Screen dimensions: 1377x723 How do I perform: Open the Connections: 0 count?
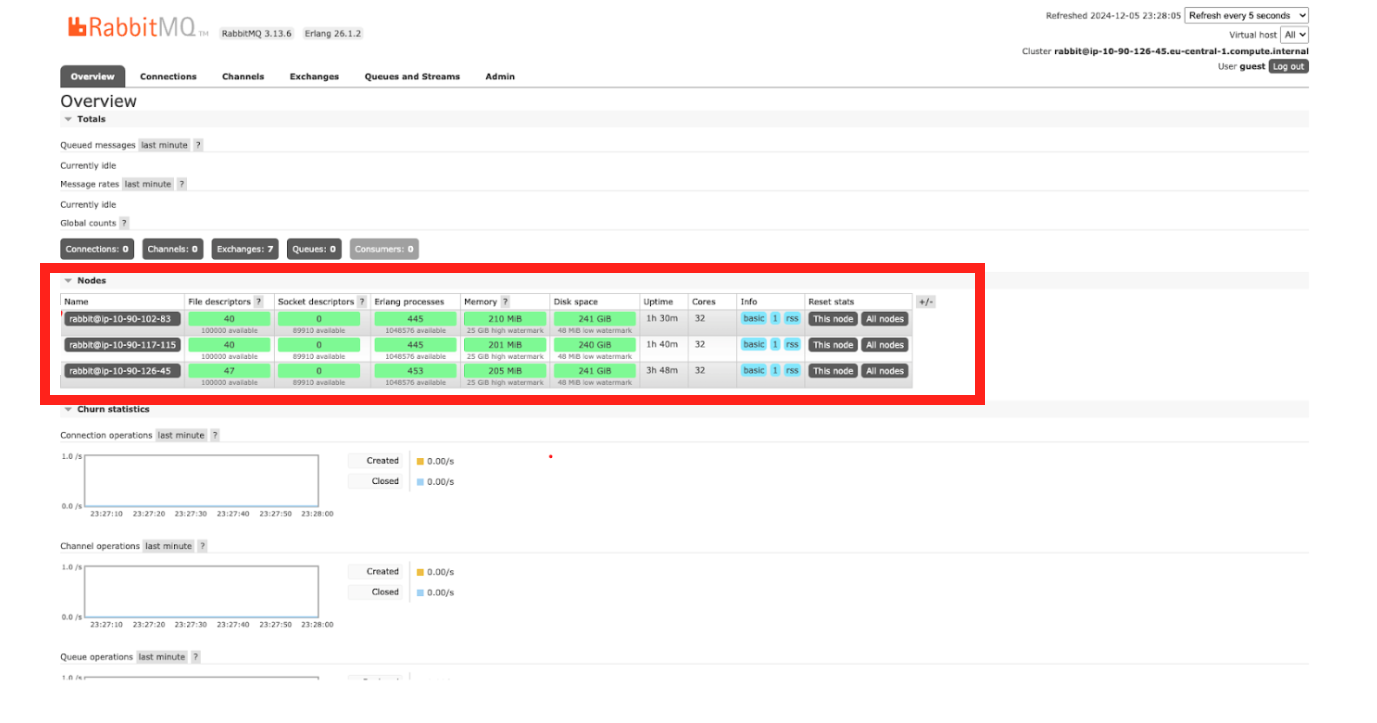[x=97, y=249]
